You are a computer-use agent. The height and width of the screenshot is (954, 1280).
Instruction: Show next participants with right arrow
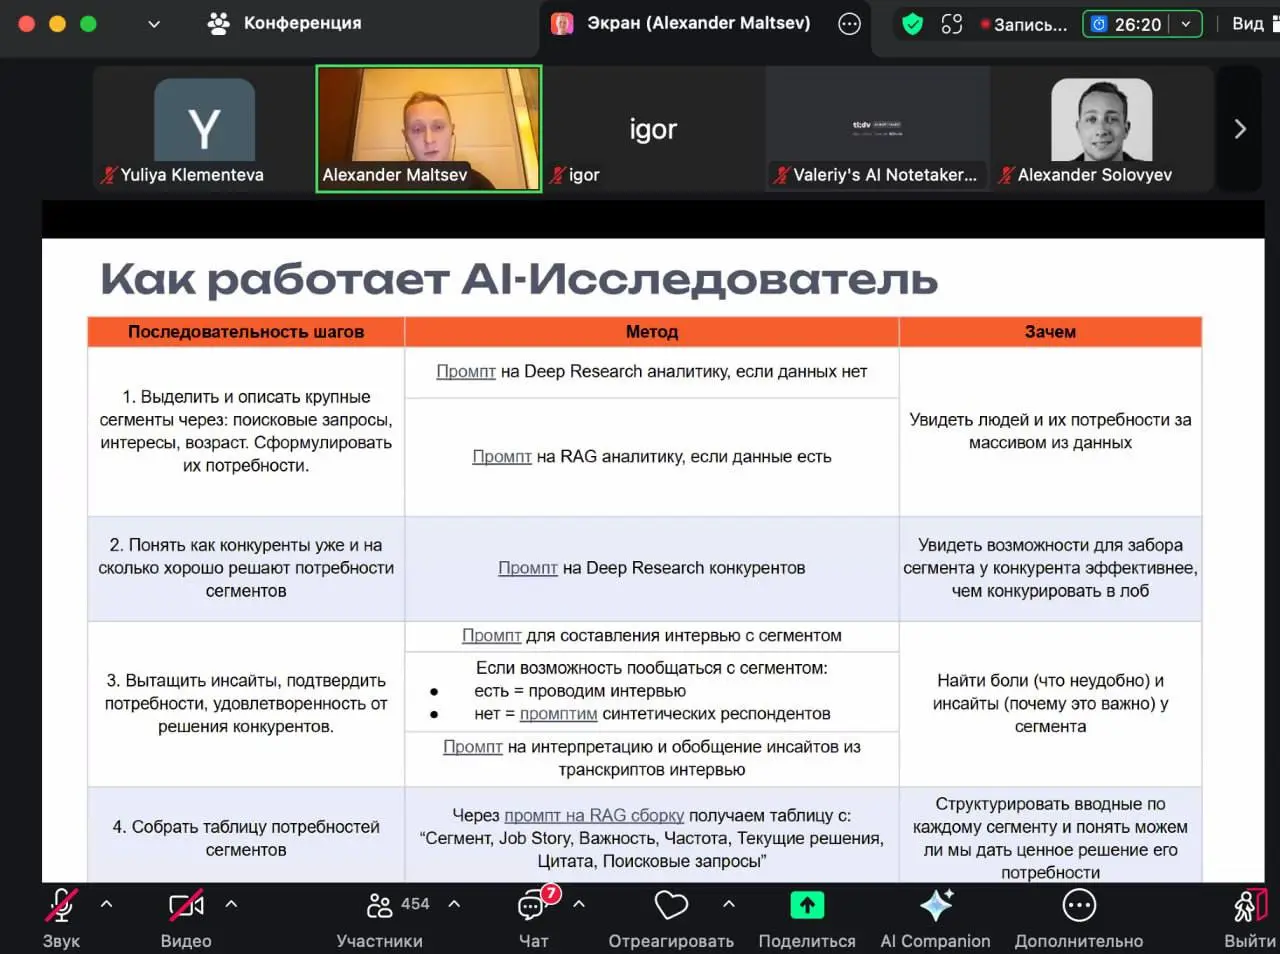(1240, 129)
